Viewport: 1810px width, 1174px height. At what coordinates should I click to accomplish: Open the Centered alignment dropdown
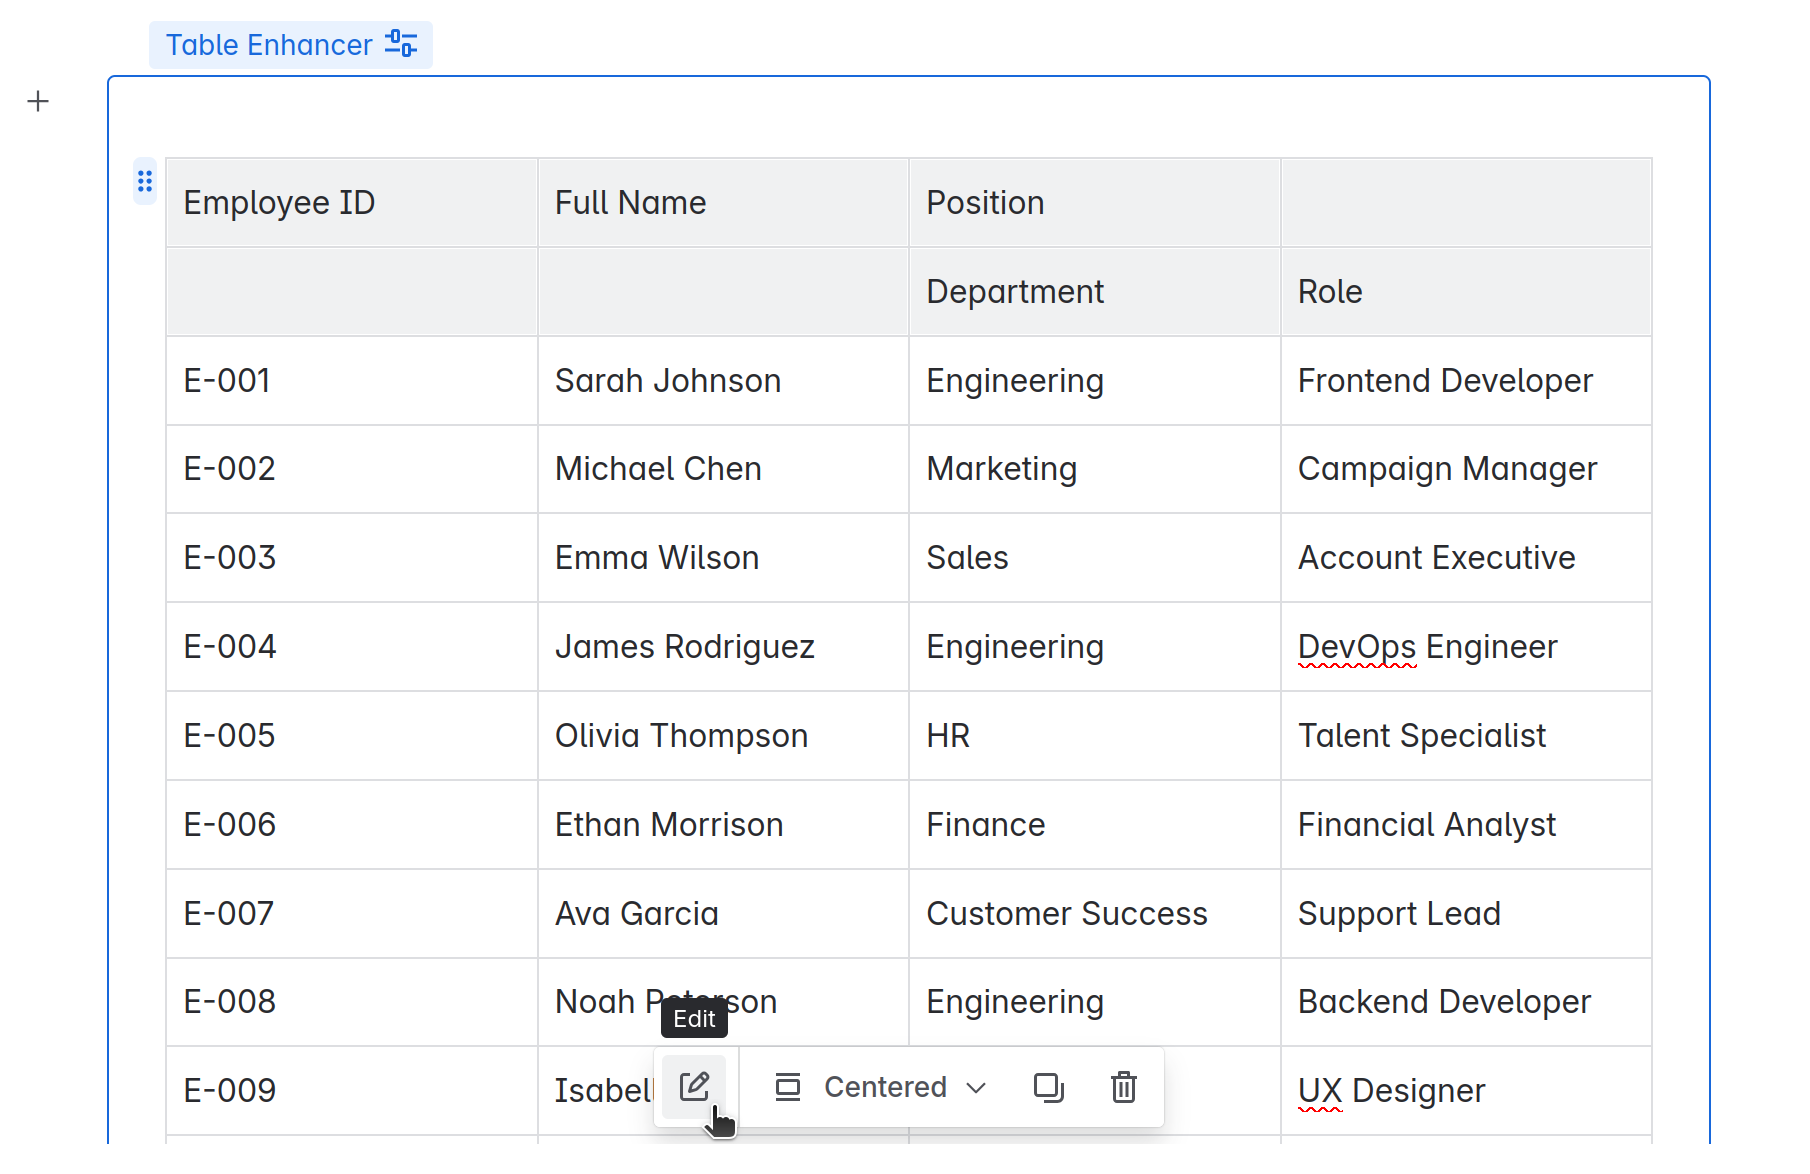pos(885,1087)
